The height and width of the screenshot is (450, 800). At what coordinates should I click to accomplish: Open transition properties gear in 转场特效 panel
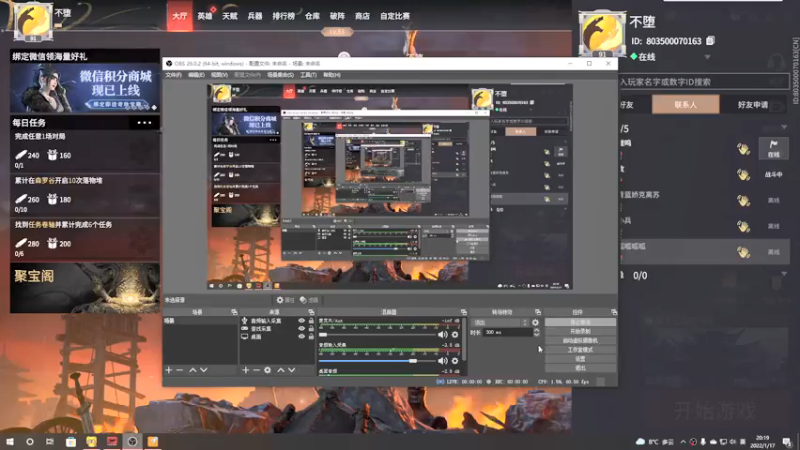point(535,322)
